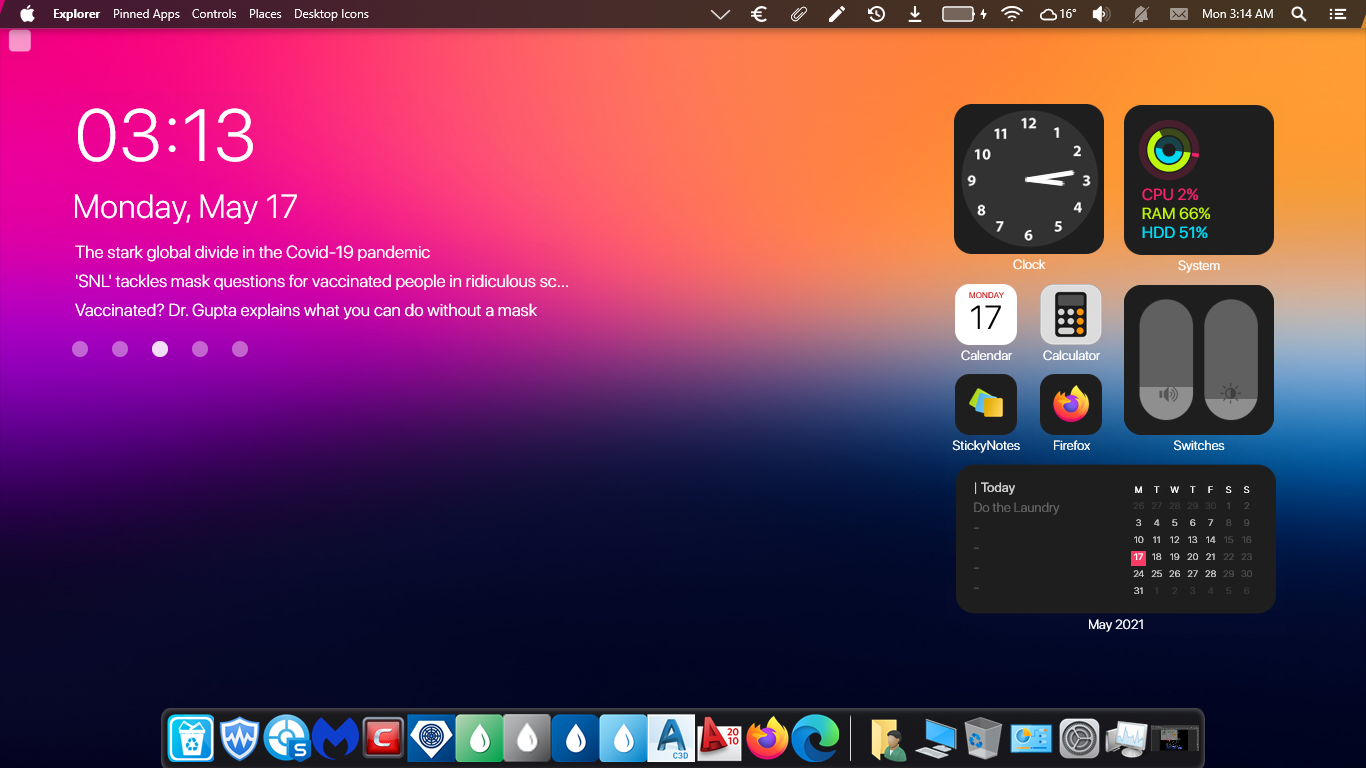This screenshot has height=768, width=1366.
Task: Expand the chevron arrow in menu bar
Action: pyautogui.click(x=720, y=14)
